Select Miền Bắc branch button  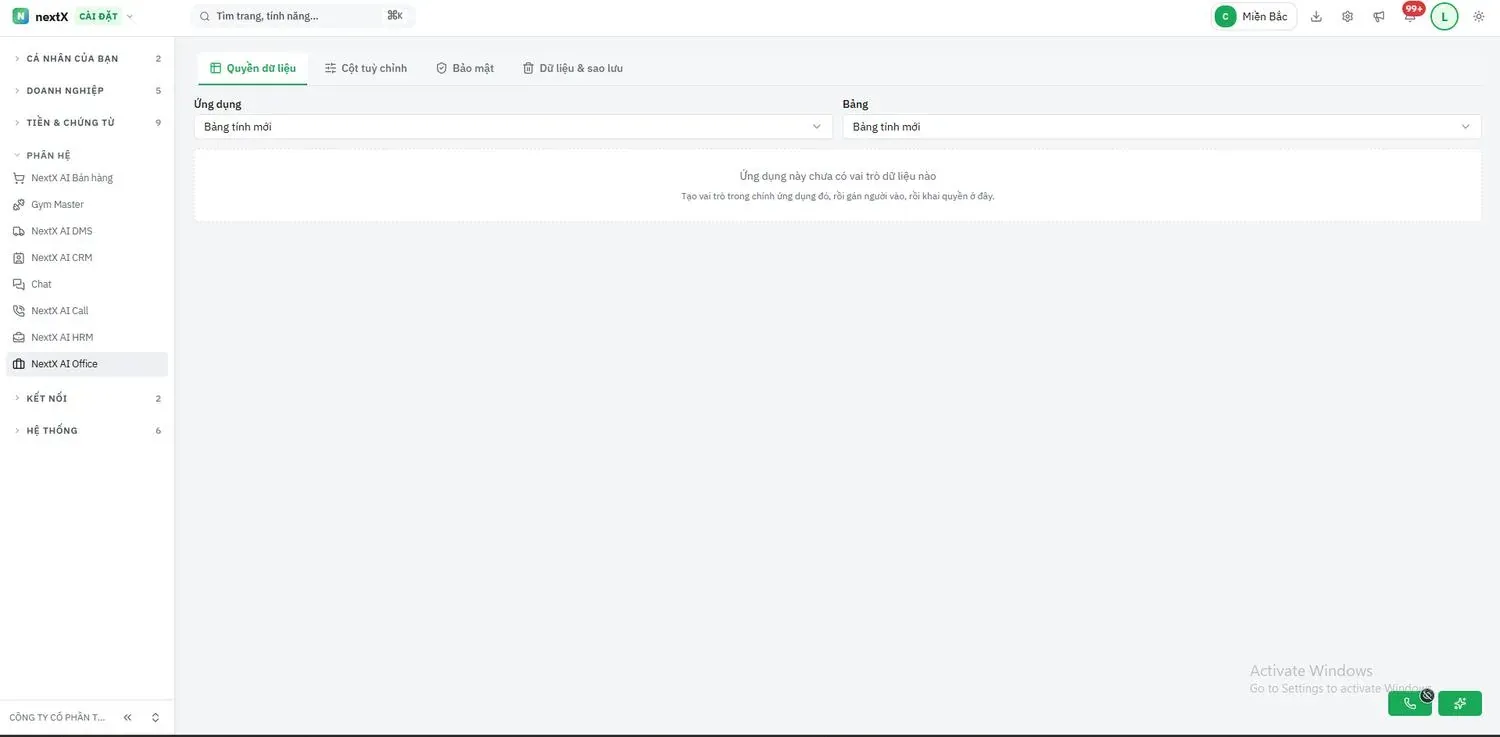[x=1254, y=16]
